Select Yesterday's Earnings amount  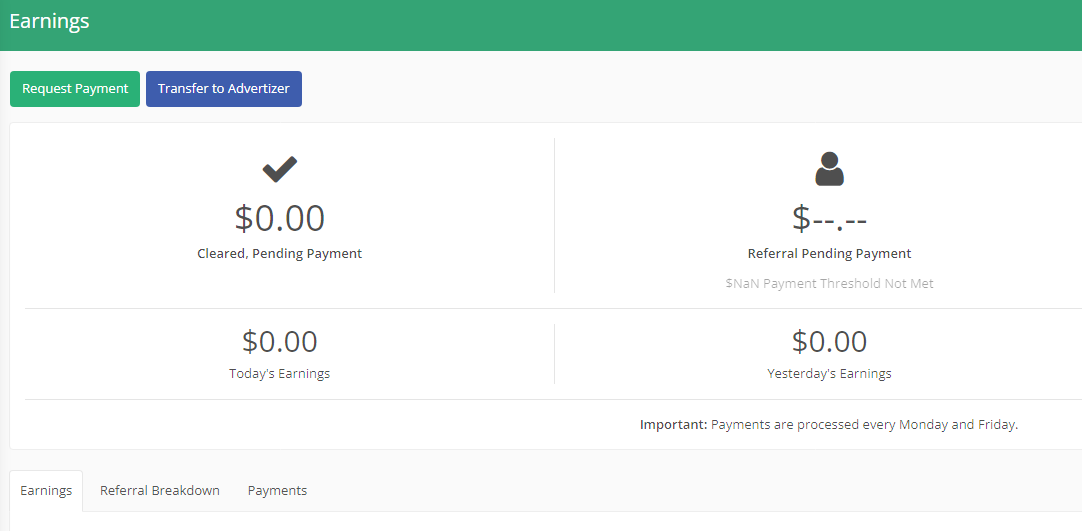[x=829, y=341]
